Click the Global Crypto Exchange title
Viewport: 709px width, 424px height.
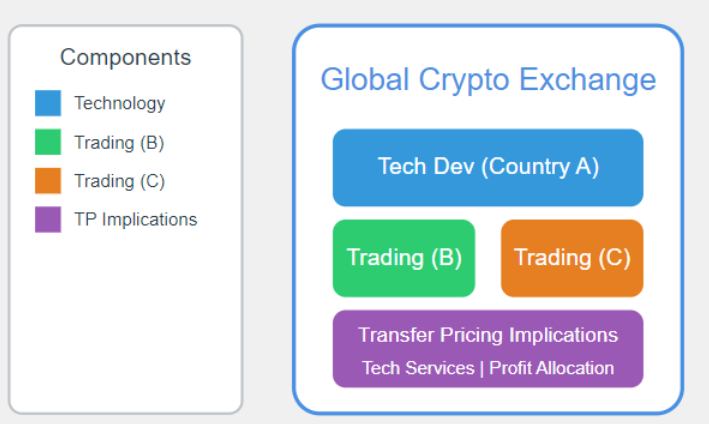487,80
